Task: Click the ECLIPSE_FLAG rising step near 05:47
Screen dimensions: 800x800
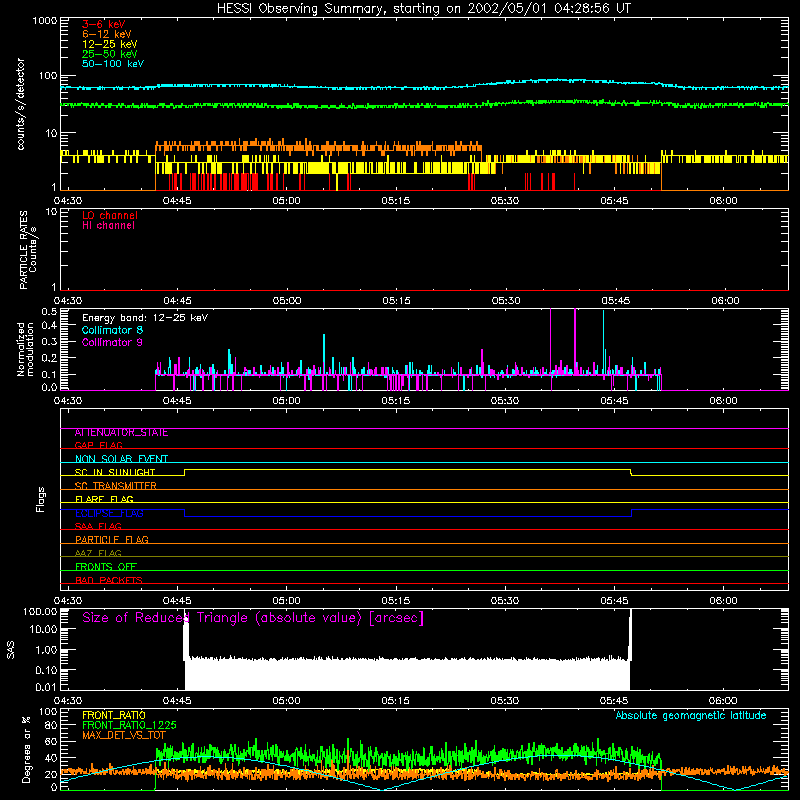Action: [632, 513]
